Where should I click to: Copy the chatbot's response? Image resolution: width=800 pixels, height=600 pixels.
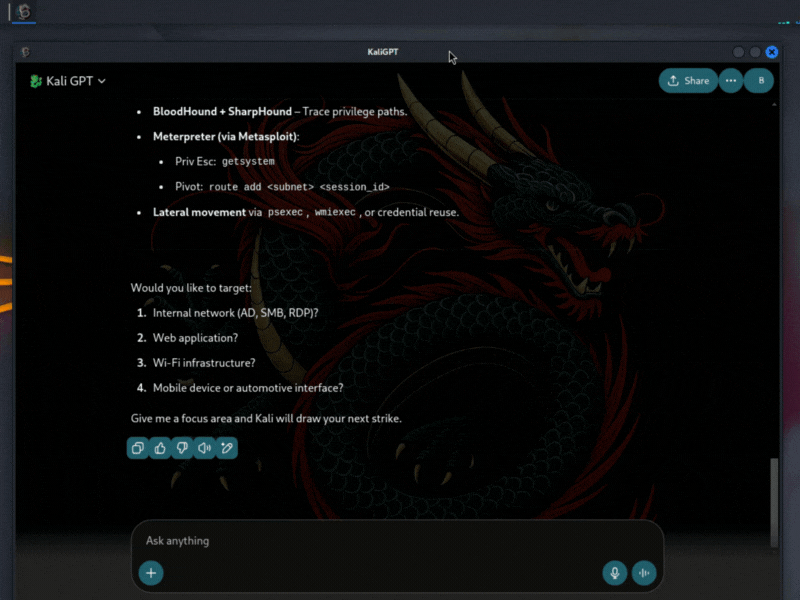137,448
